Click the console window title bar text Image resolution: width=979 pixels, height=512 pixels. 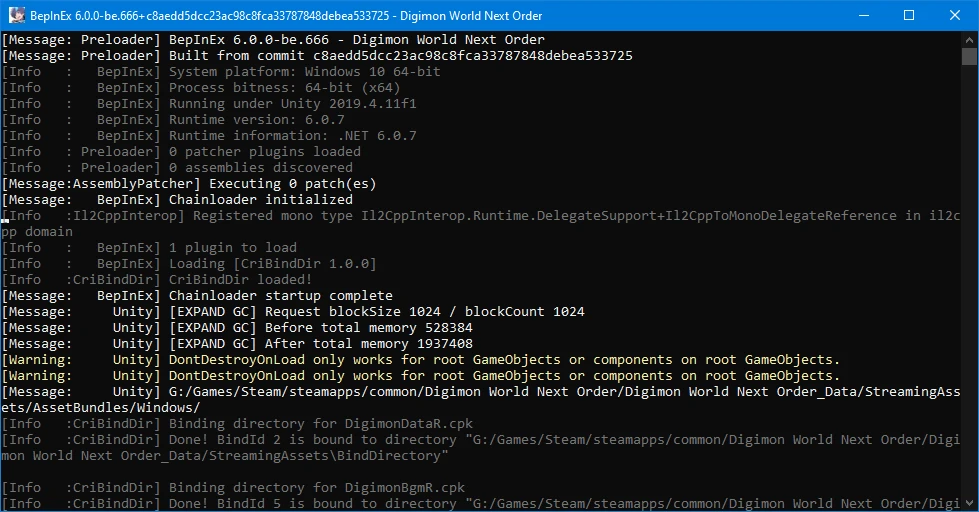[x=286, y=16]
